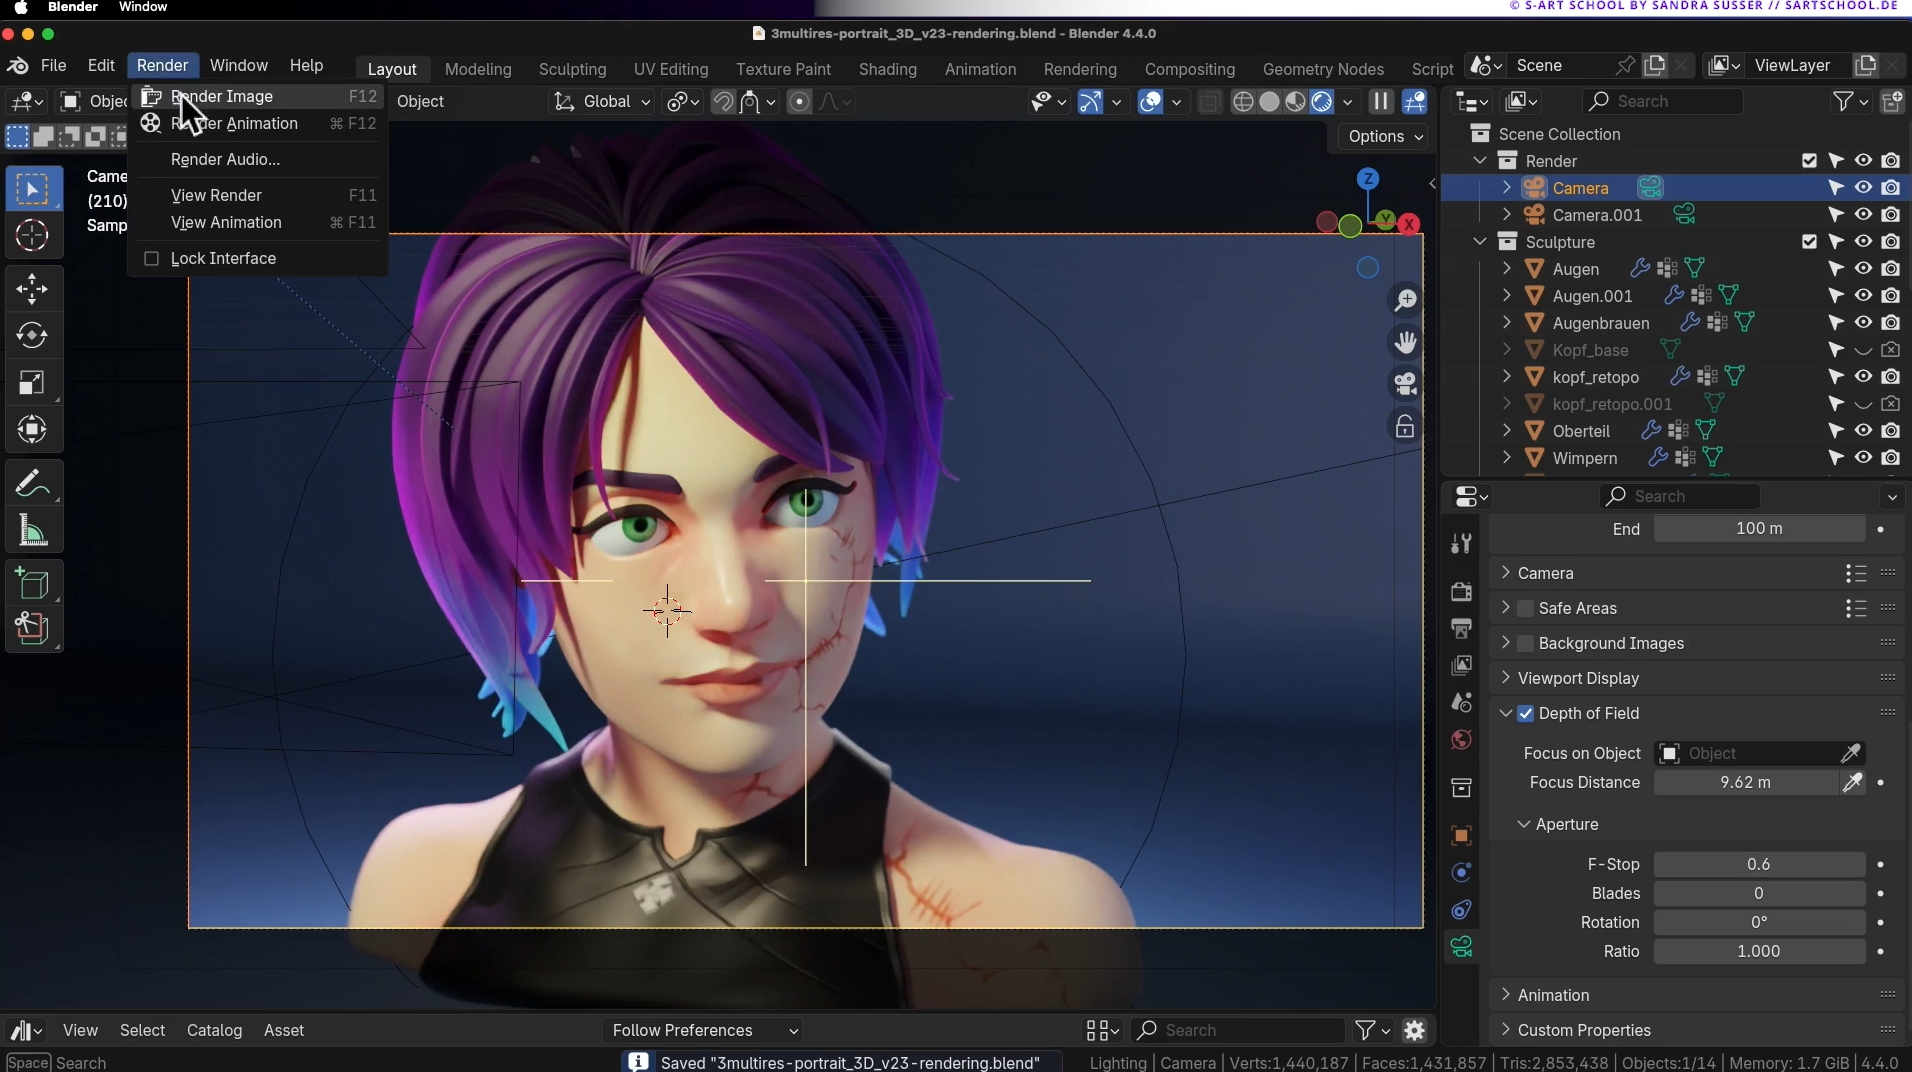Switch to solid viewport shading
The height and width of the screenshot is (1072, 1912).
[1269, 102]
